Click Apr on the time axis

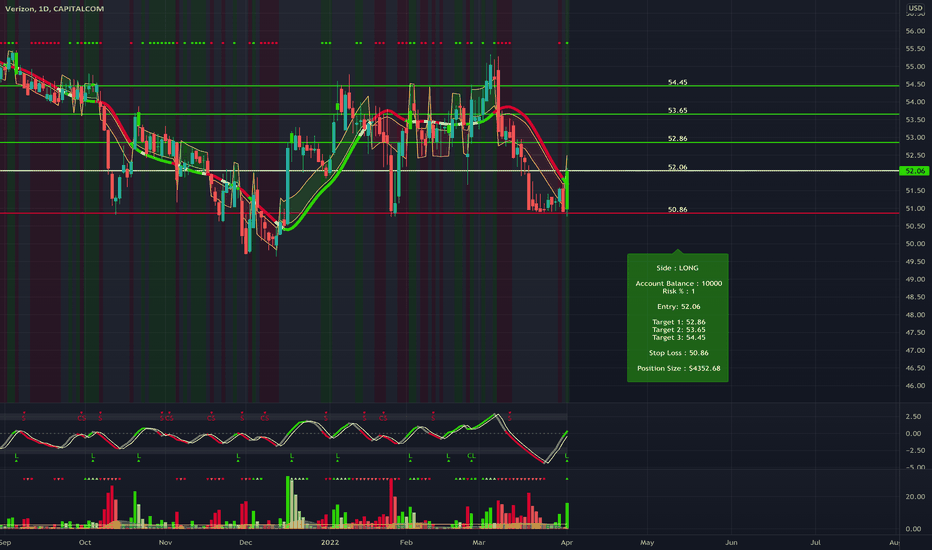tap(566, 542)
